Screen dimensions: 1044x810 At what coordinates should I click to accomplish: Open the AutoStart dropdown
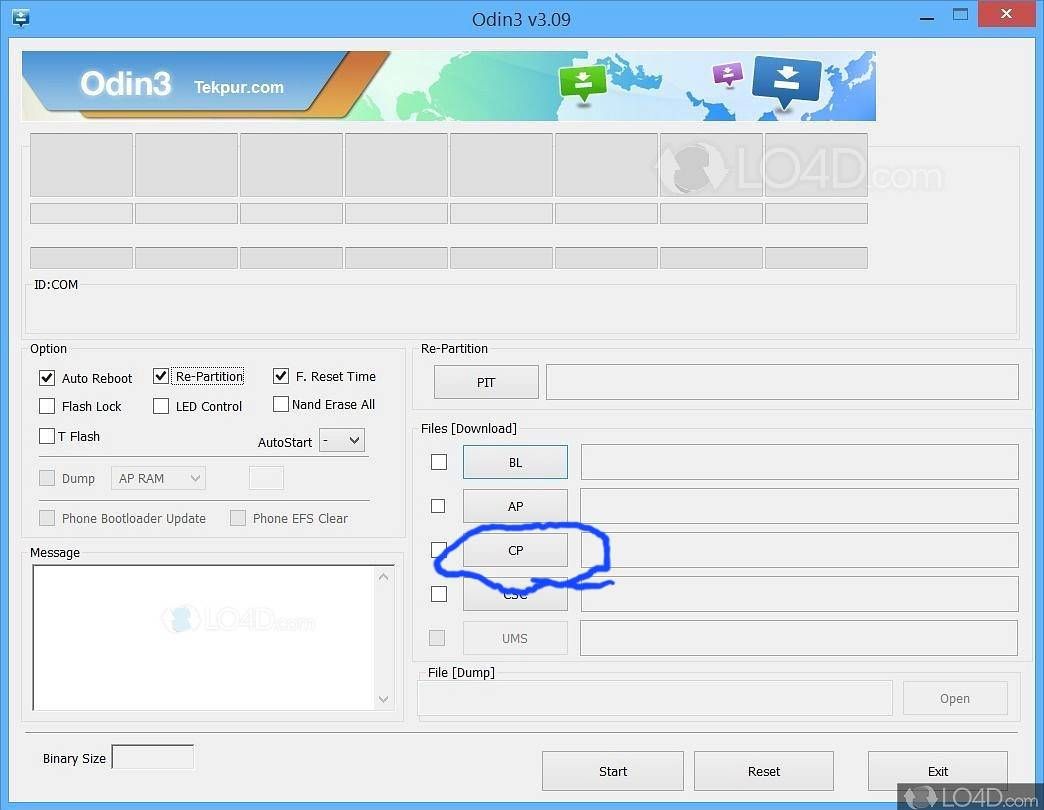tap(342, 441)
